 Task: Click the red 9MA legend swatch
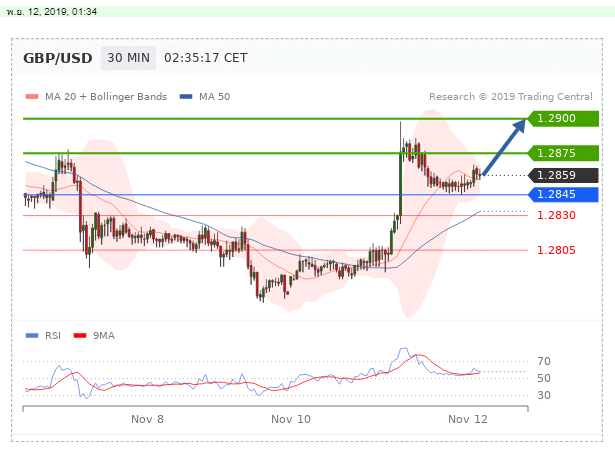(80, 336)
